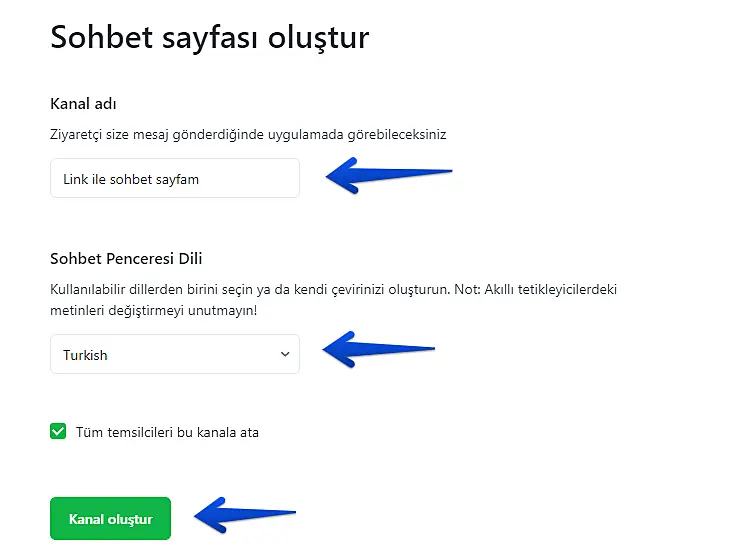This screenshot has height=555, width=729.
Task: Select the "Turkish" value in language combo
Action: 86,355
